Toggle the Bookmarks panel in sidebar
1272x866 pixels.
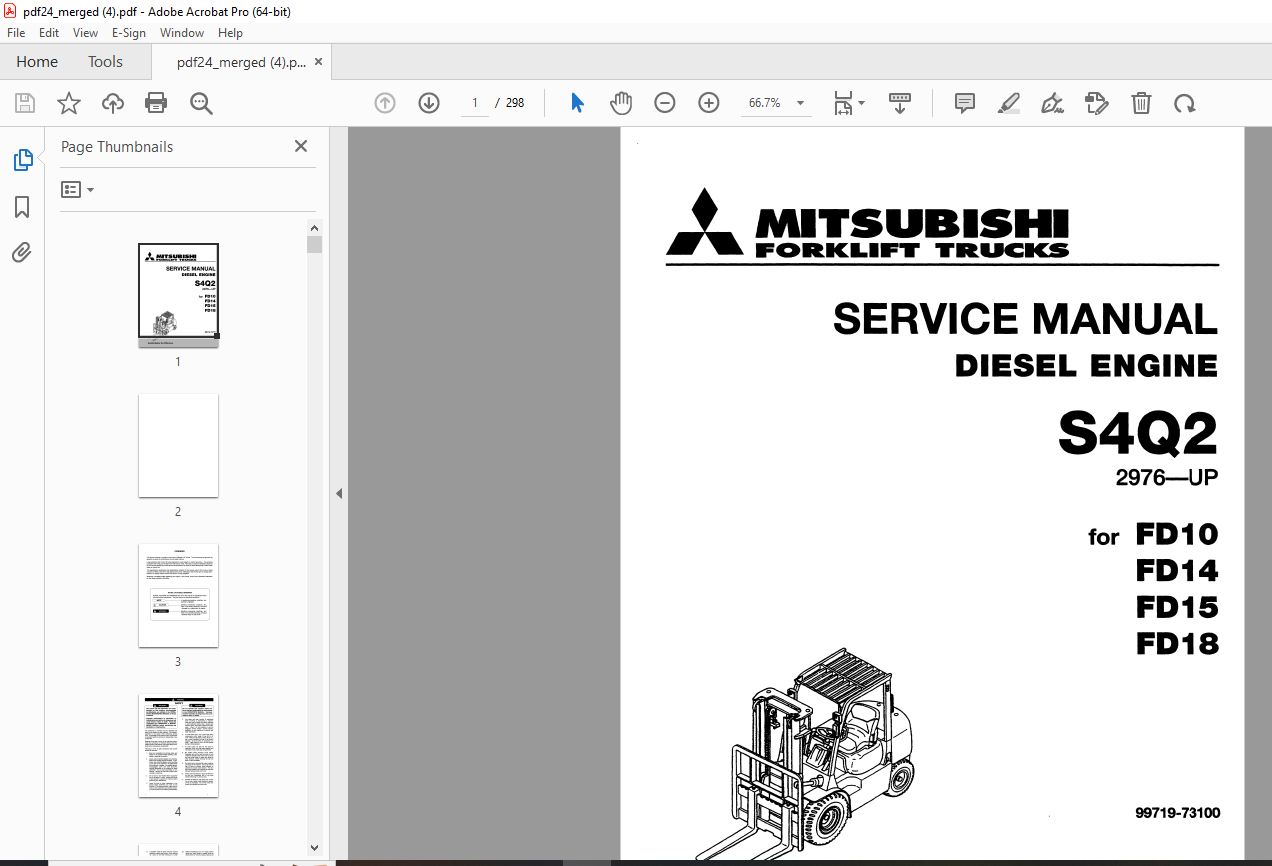[x=22, y=207]
